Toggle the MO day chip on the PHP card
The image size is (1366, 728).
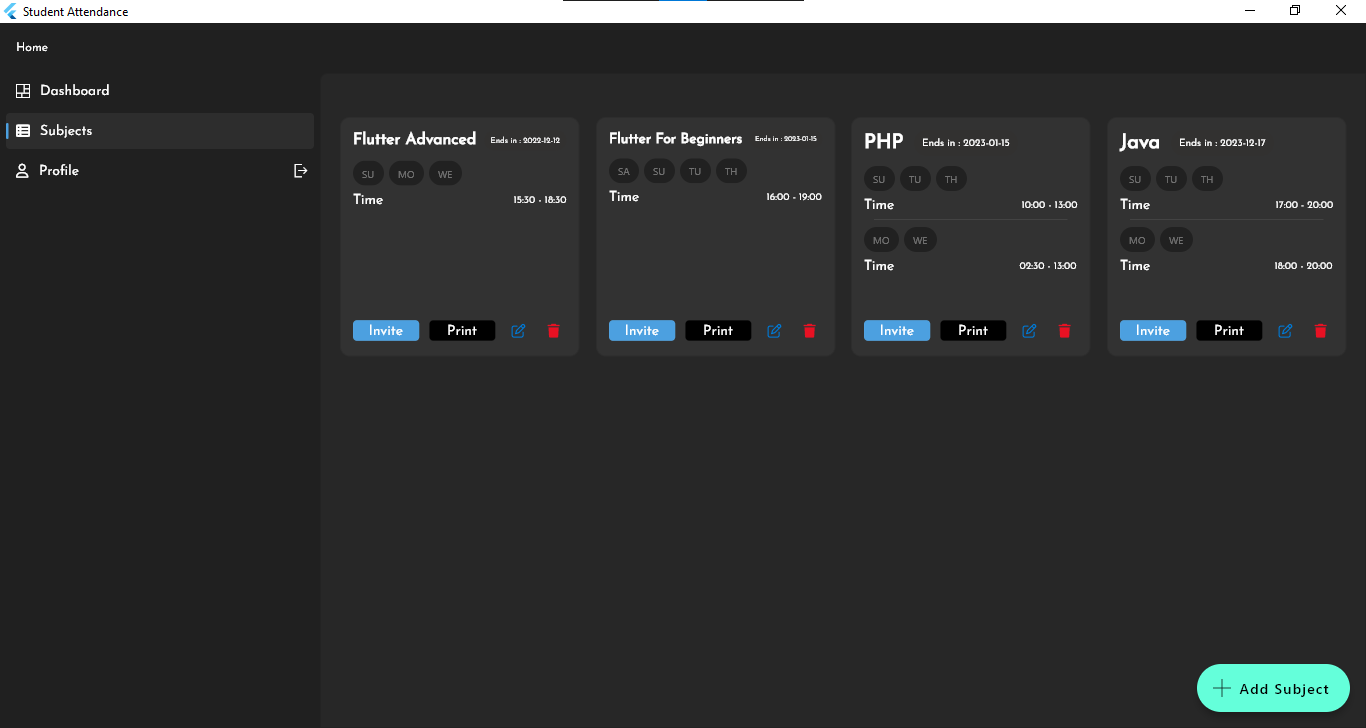coord(881,239)
